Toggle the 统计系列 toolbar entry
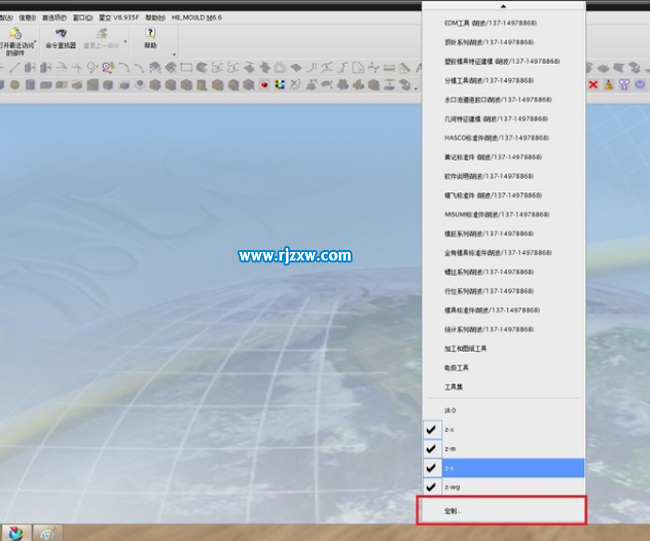Viewport: 650px width, 541px height. [504, 329]
